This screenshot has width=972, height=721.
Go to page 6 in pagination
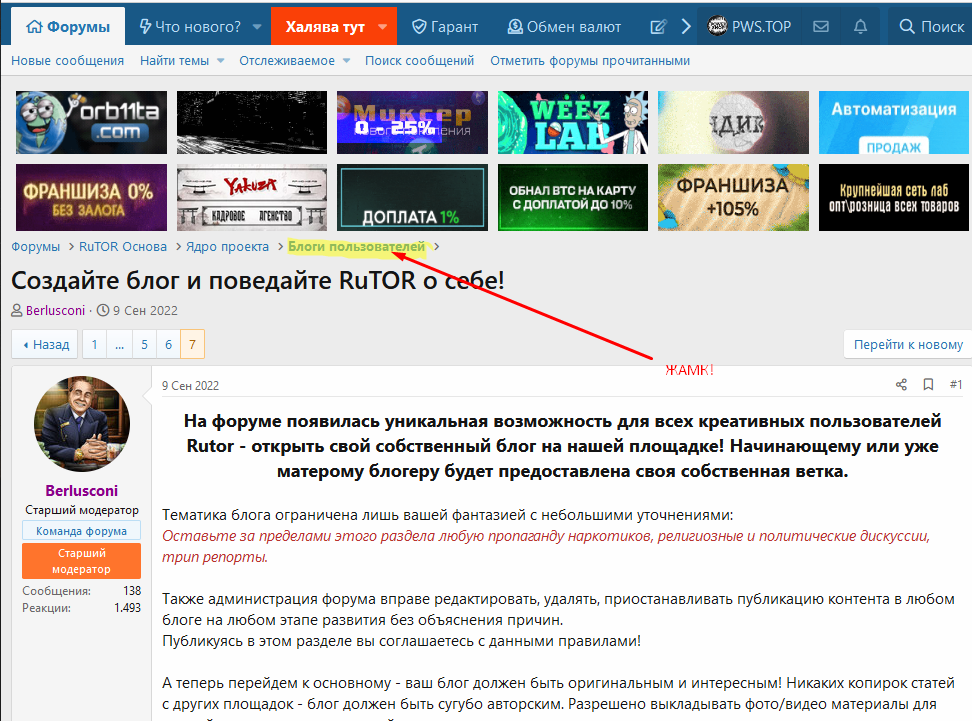click(169, 345)
